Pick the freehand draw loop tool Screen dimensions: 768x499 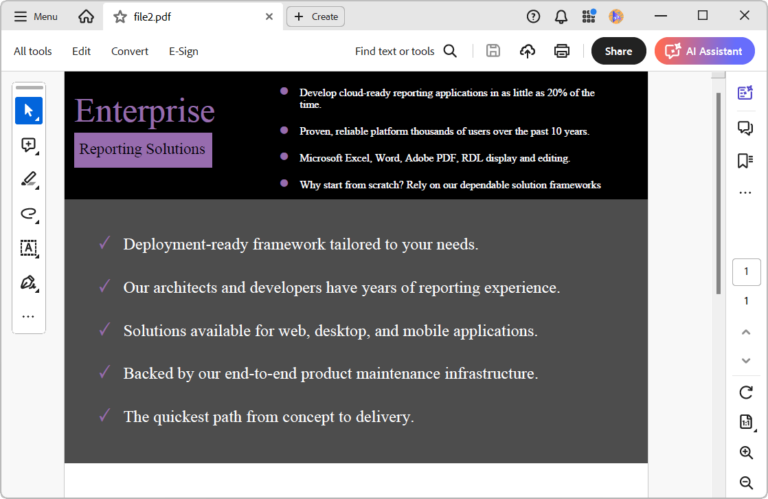click(29, 214)
